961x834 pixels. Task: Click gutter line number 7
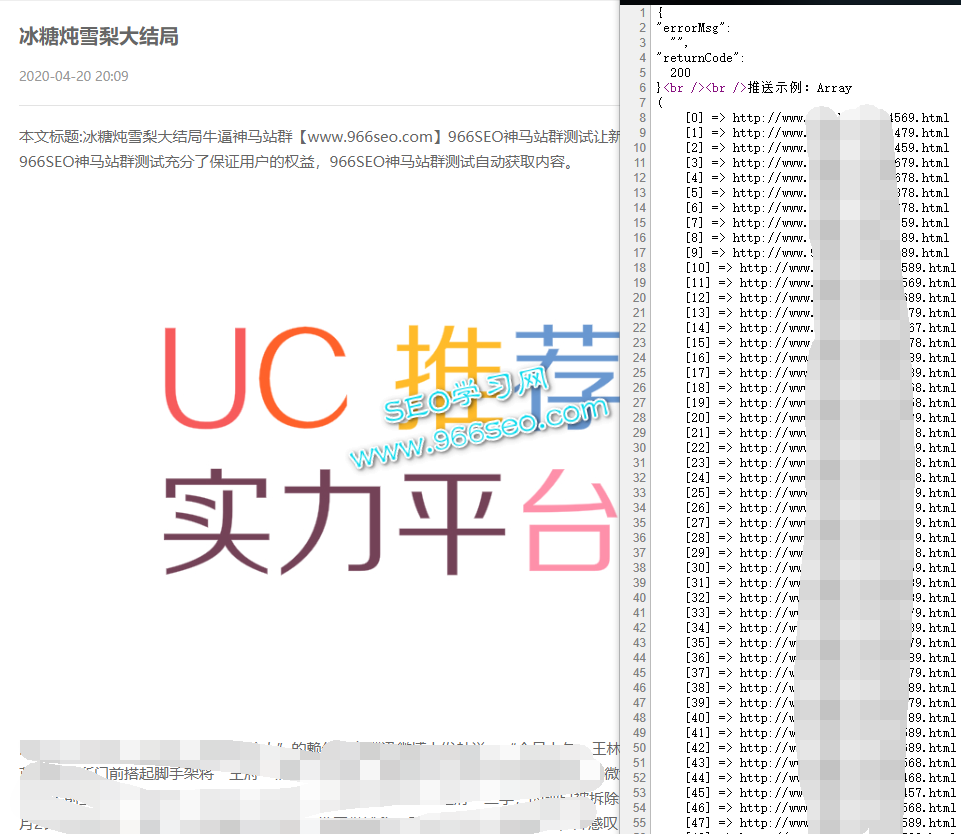(642, 102)
